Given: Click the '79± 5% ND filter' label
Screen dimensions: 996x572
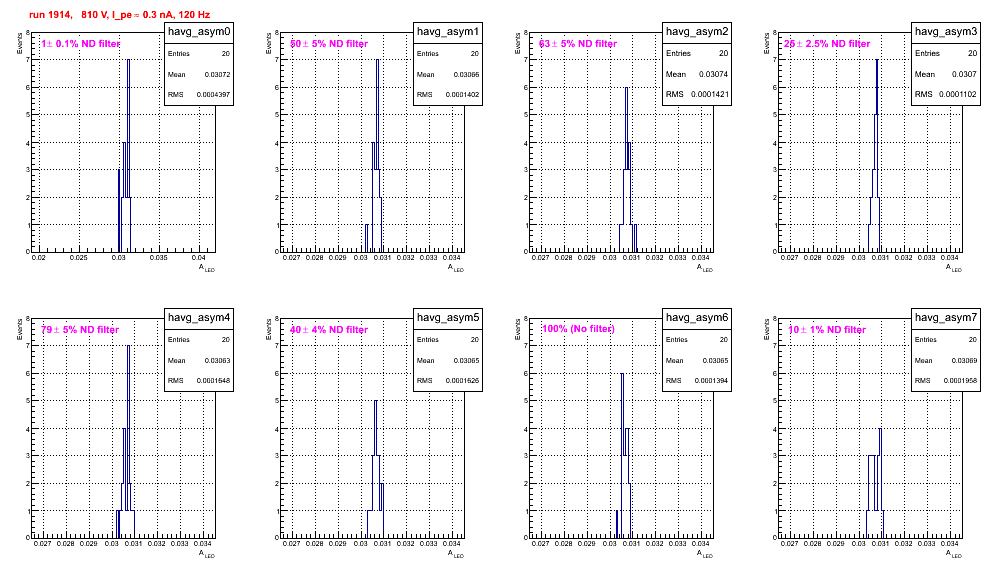Looking at the screenshot, I should tap(80, 330).
